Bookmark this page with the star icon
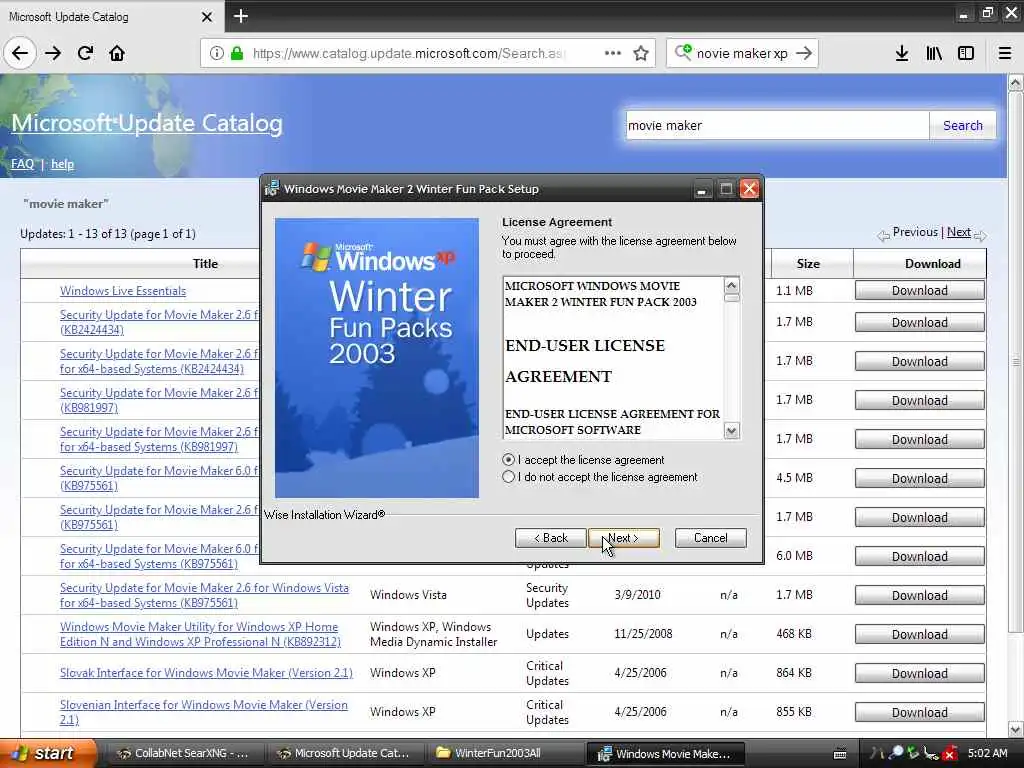This screenshot has width=1024, height=768. coord(641,54)
